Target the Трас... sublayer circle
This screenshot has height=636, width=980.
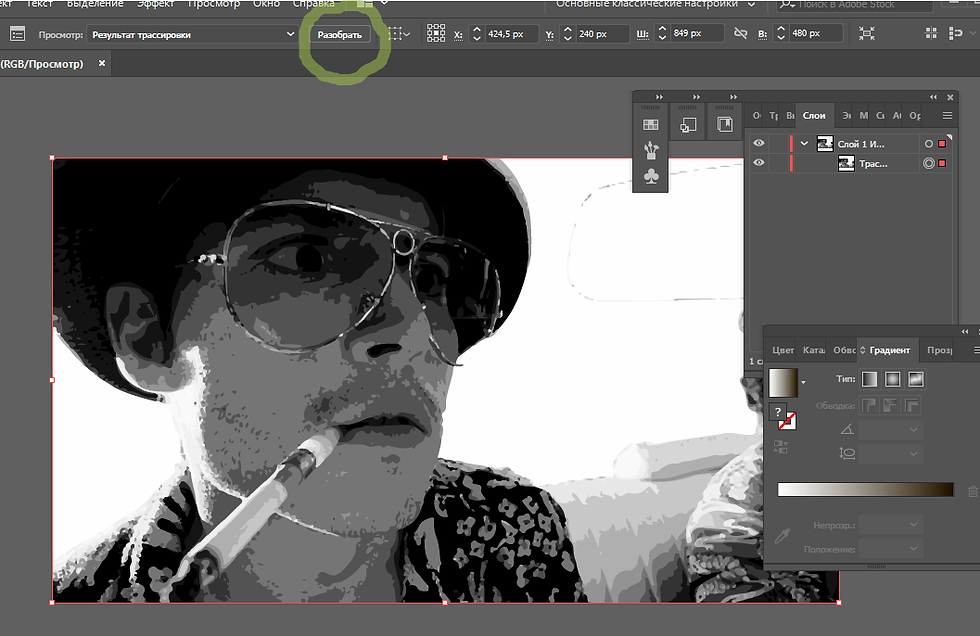[929, 163]
